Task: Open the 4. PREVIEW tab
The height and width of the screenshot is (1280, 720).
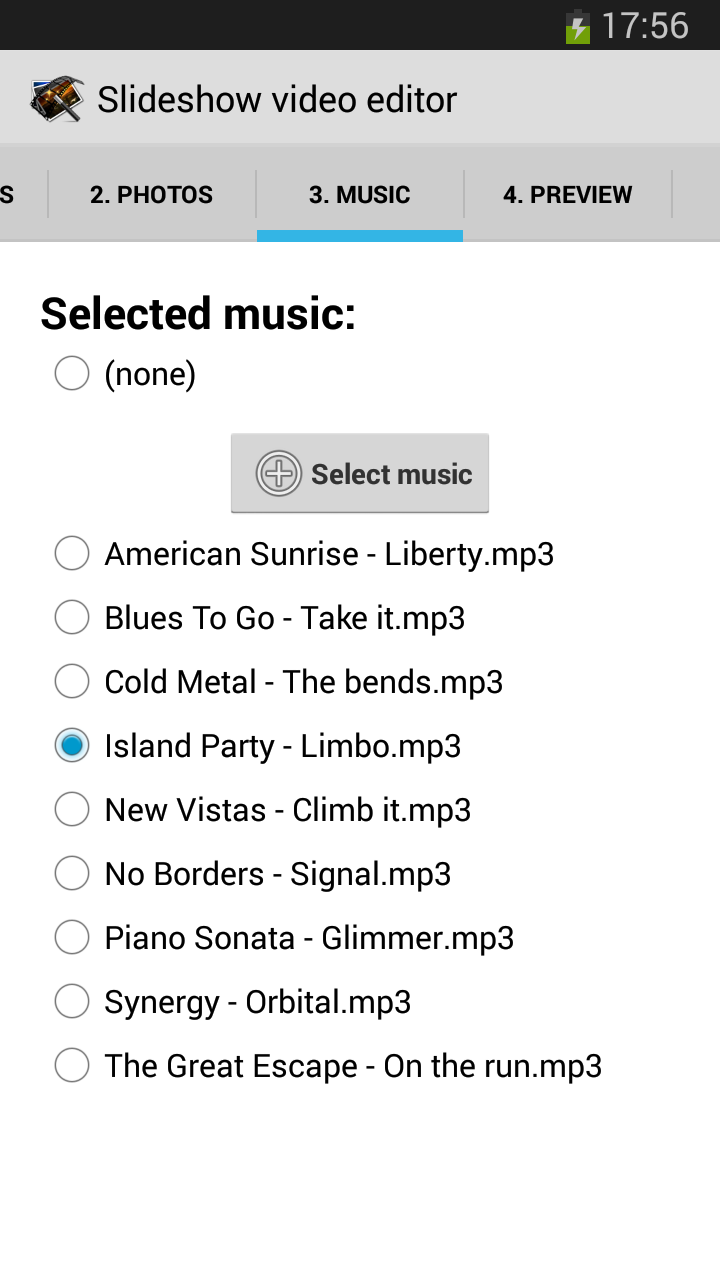Action: point(568,194)
